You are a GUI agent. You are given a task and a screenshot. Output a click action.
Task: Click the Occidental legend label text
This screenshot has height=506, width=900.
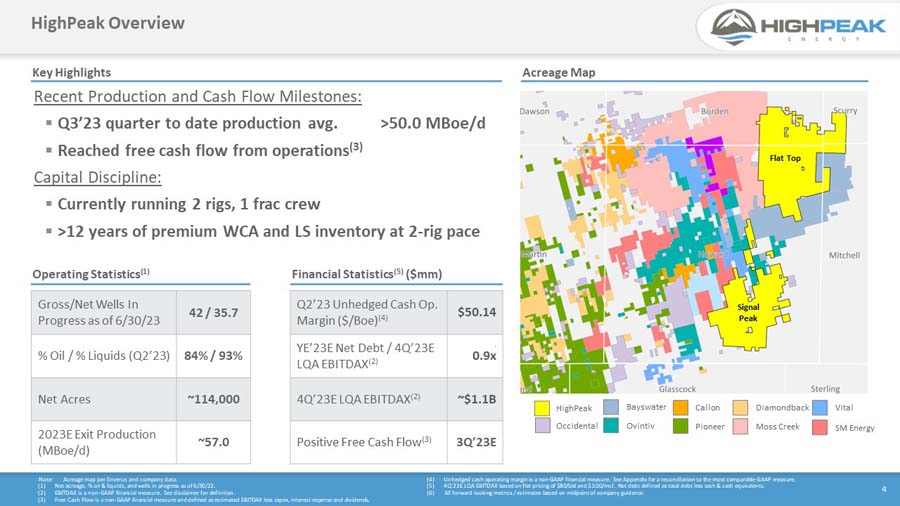(576, 426)
